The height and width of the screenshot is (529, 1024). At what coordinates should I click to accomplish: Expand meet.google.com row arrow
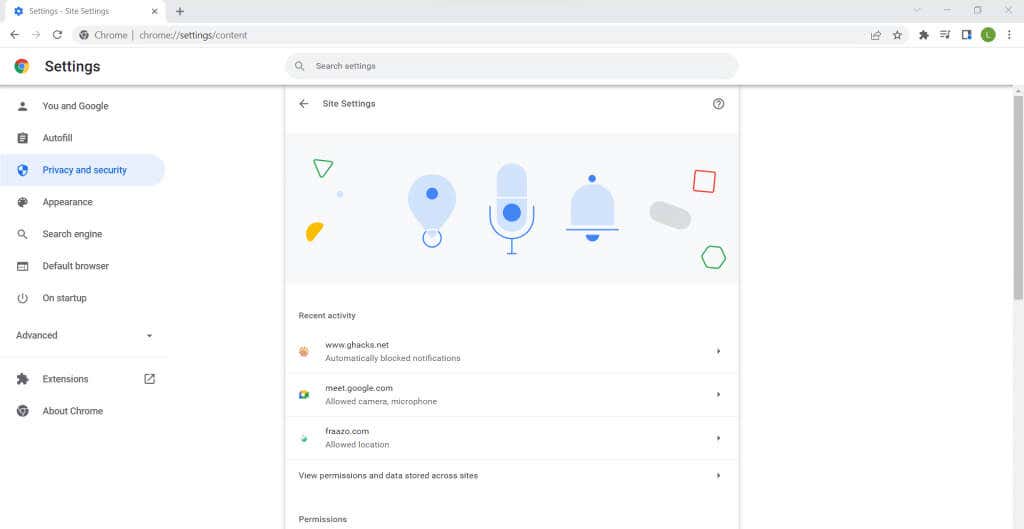[x=718, y=394]
